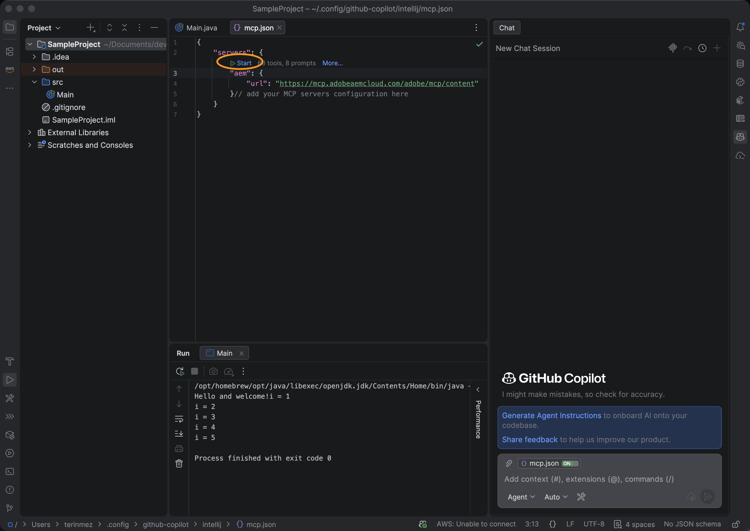This screenshot has height=531, width=750.
Task: Start a new chat with the plus icon
Action: pos(717,48)
